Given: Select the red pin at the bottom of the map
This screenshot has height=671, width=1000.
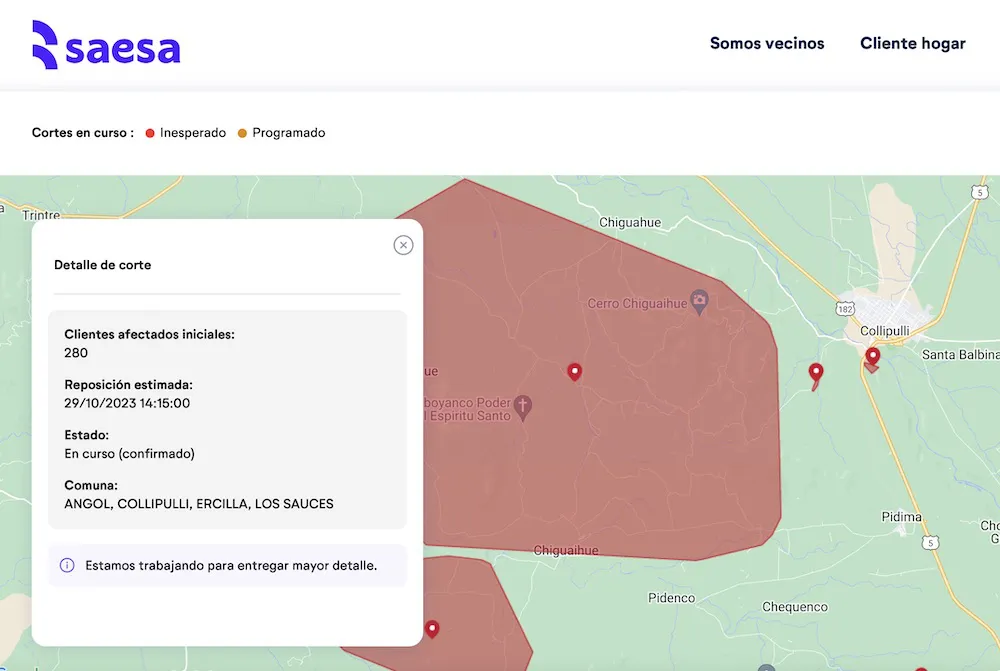Looking at the screenshot, I should pyautogui.click(x=431, y=629).
